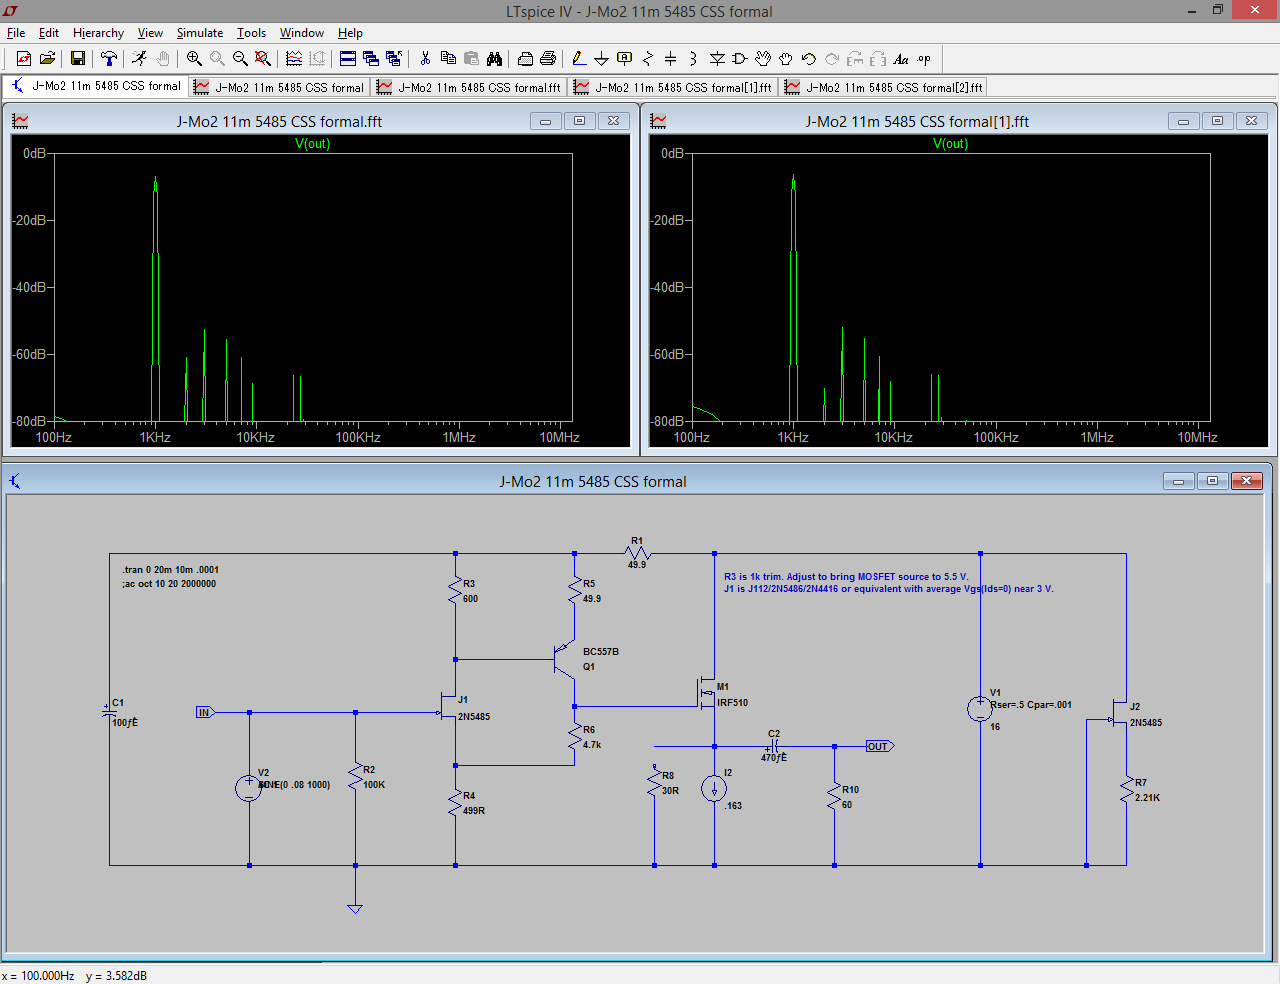Click the Zoom Out magnifier icon
1280x984 pixels.
[240, 59]
